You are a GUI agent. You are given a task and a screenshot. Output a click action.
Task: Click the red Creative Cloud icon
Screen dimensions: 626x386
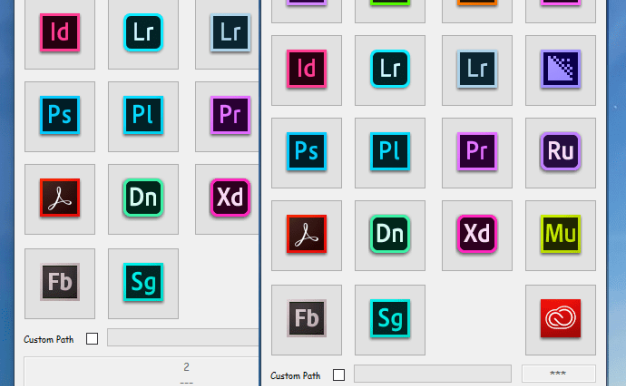point(561,320)
